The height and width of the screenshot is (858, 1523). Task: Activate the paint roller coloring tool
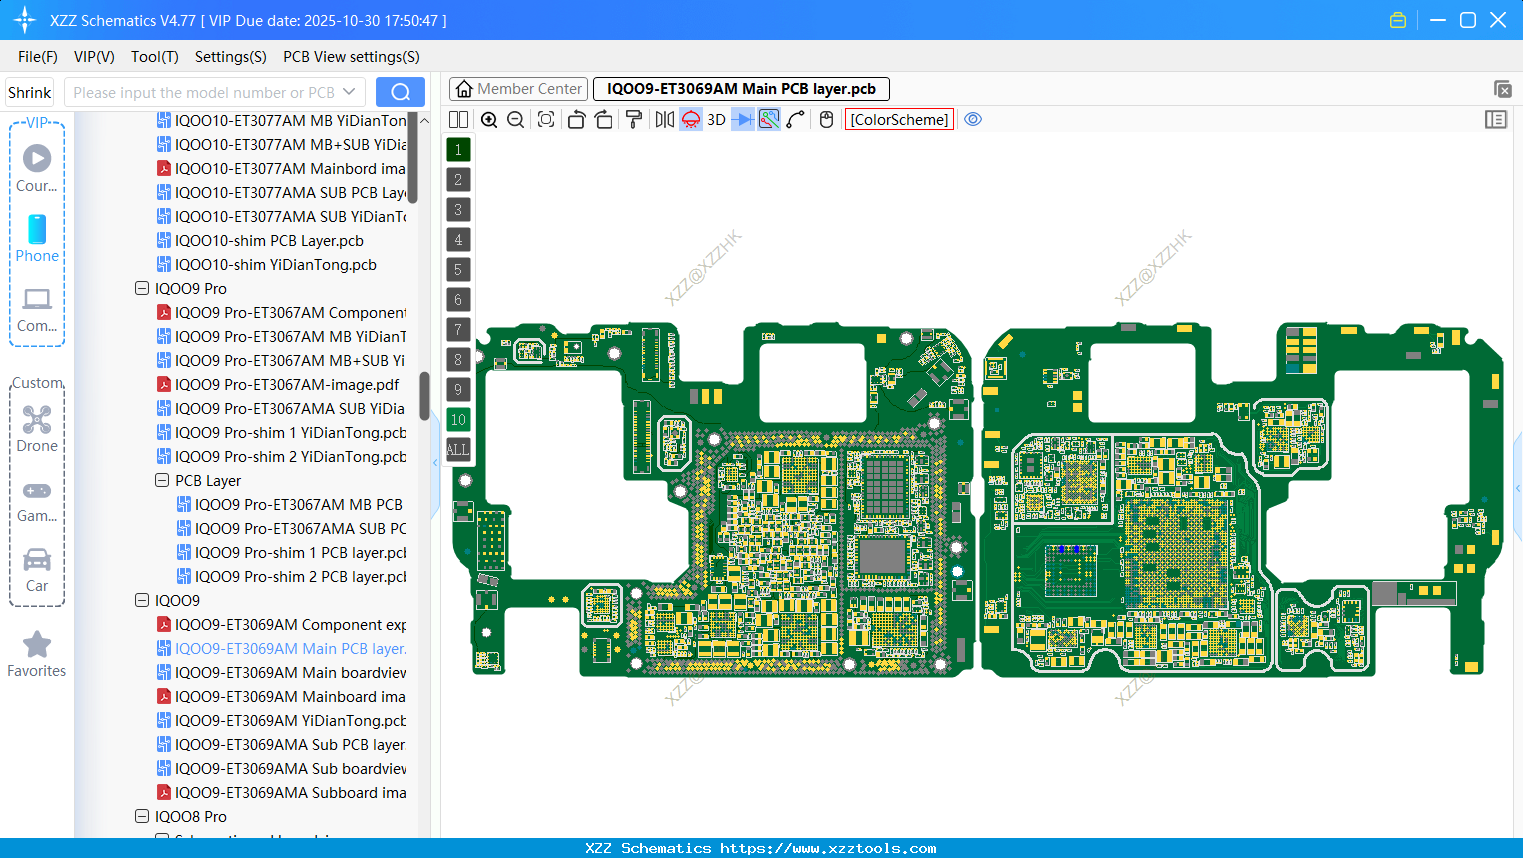633,119
